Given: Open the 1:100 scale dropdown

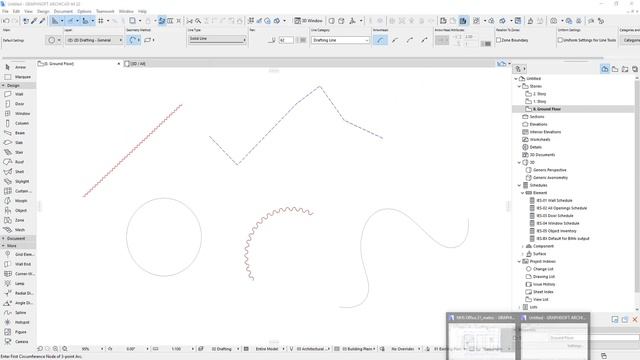Looking at the screenshot, I should tap(193, 349).
